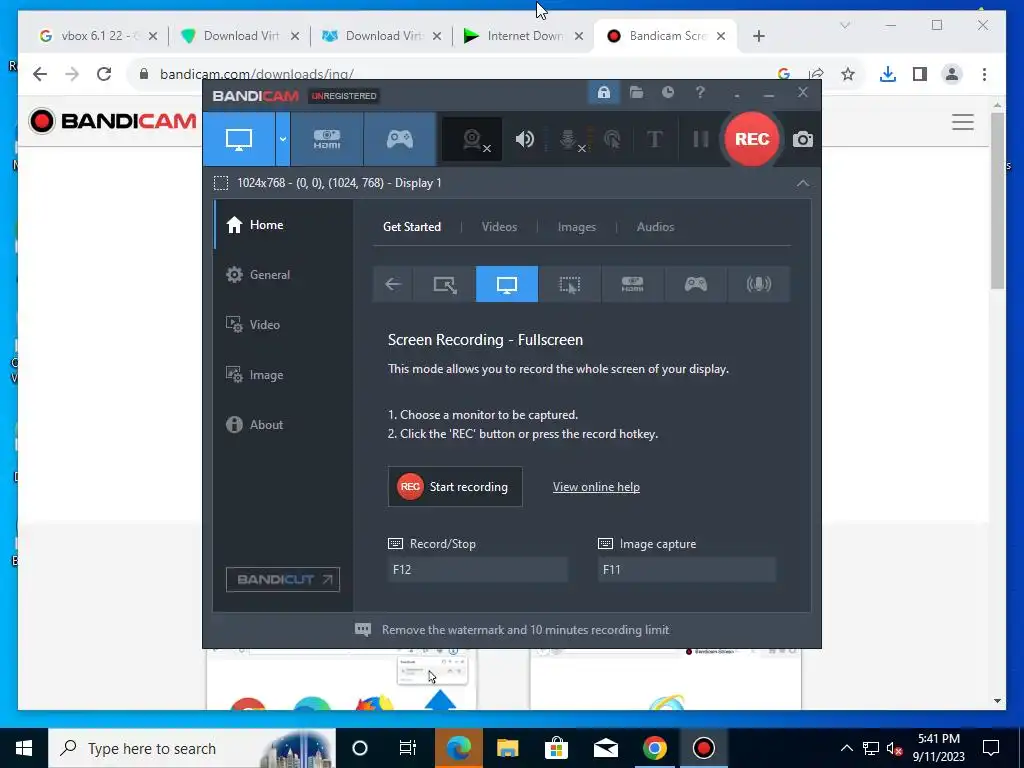Select the fullscreen monitor mode icon
The image size is (1024, 768).
tap(507, 284)
